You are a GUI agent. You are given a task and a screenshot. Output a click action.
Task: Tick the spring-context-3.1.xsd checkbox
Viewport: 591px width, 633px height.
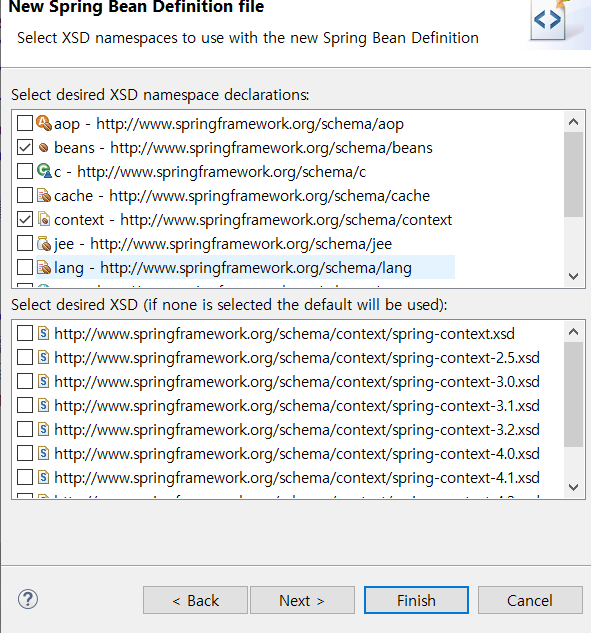click(x=25, y=405)
